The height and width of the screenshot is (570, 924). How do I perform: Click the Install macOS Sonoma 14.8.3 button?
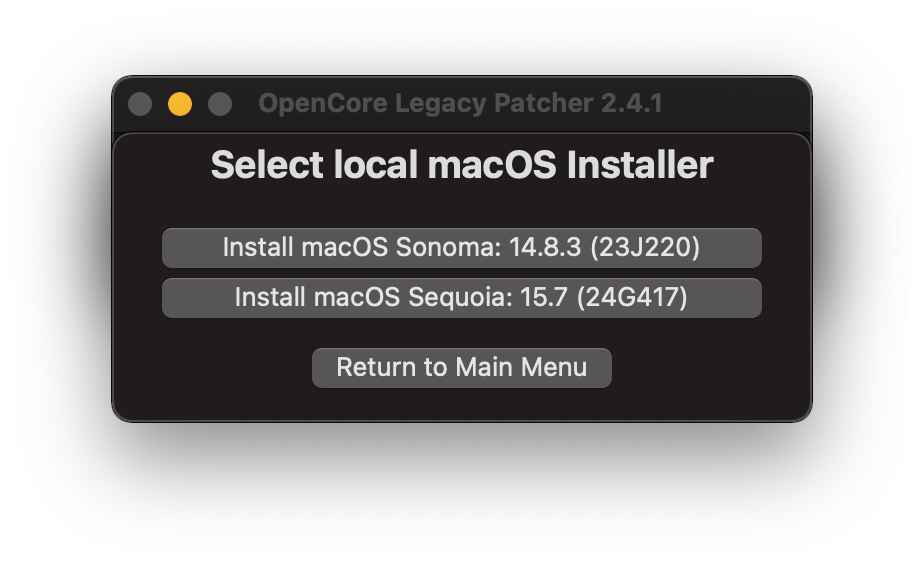461,248
